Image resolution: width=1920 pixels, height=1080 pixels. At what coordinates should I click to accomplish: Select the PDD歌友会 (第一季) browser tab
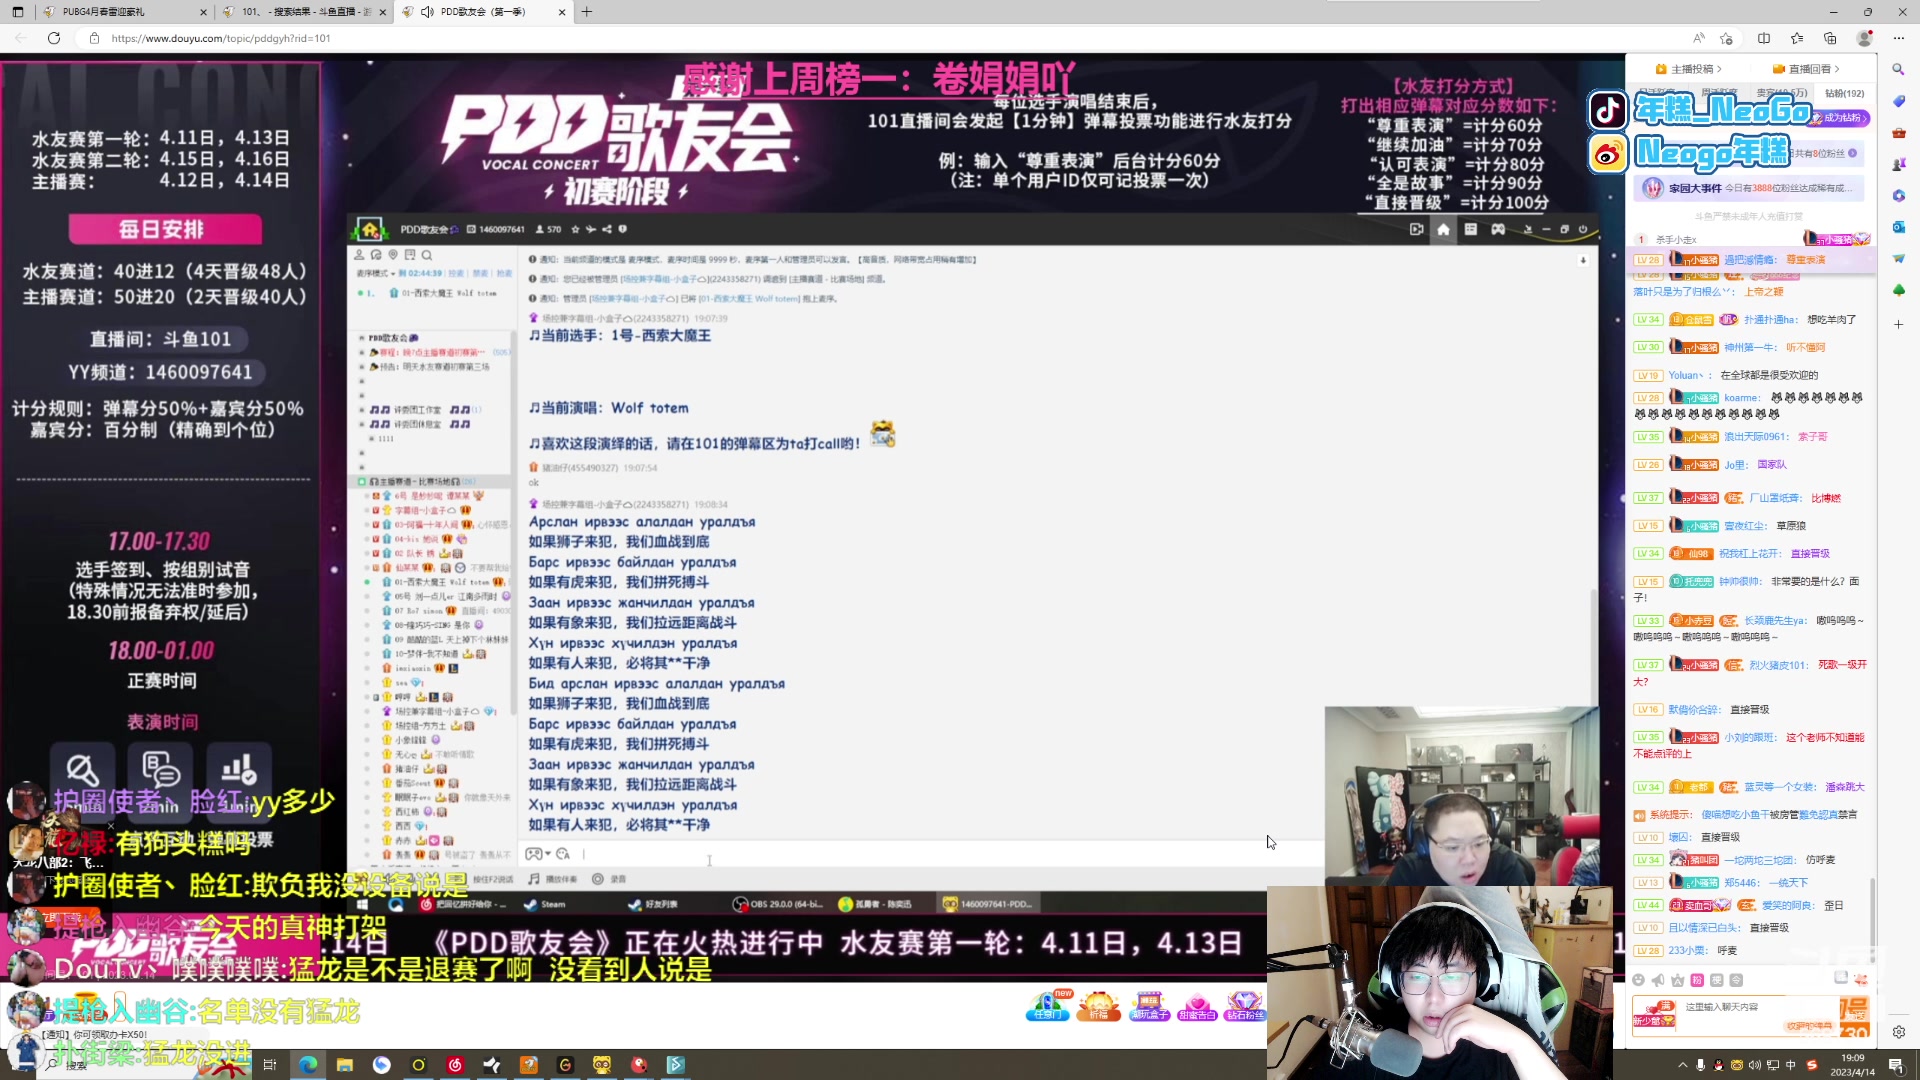[x=482, y=12]
